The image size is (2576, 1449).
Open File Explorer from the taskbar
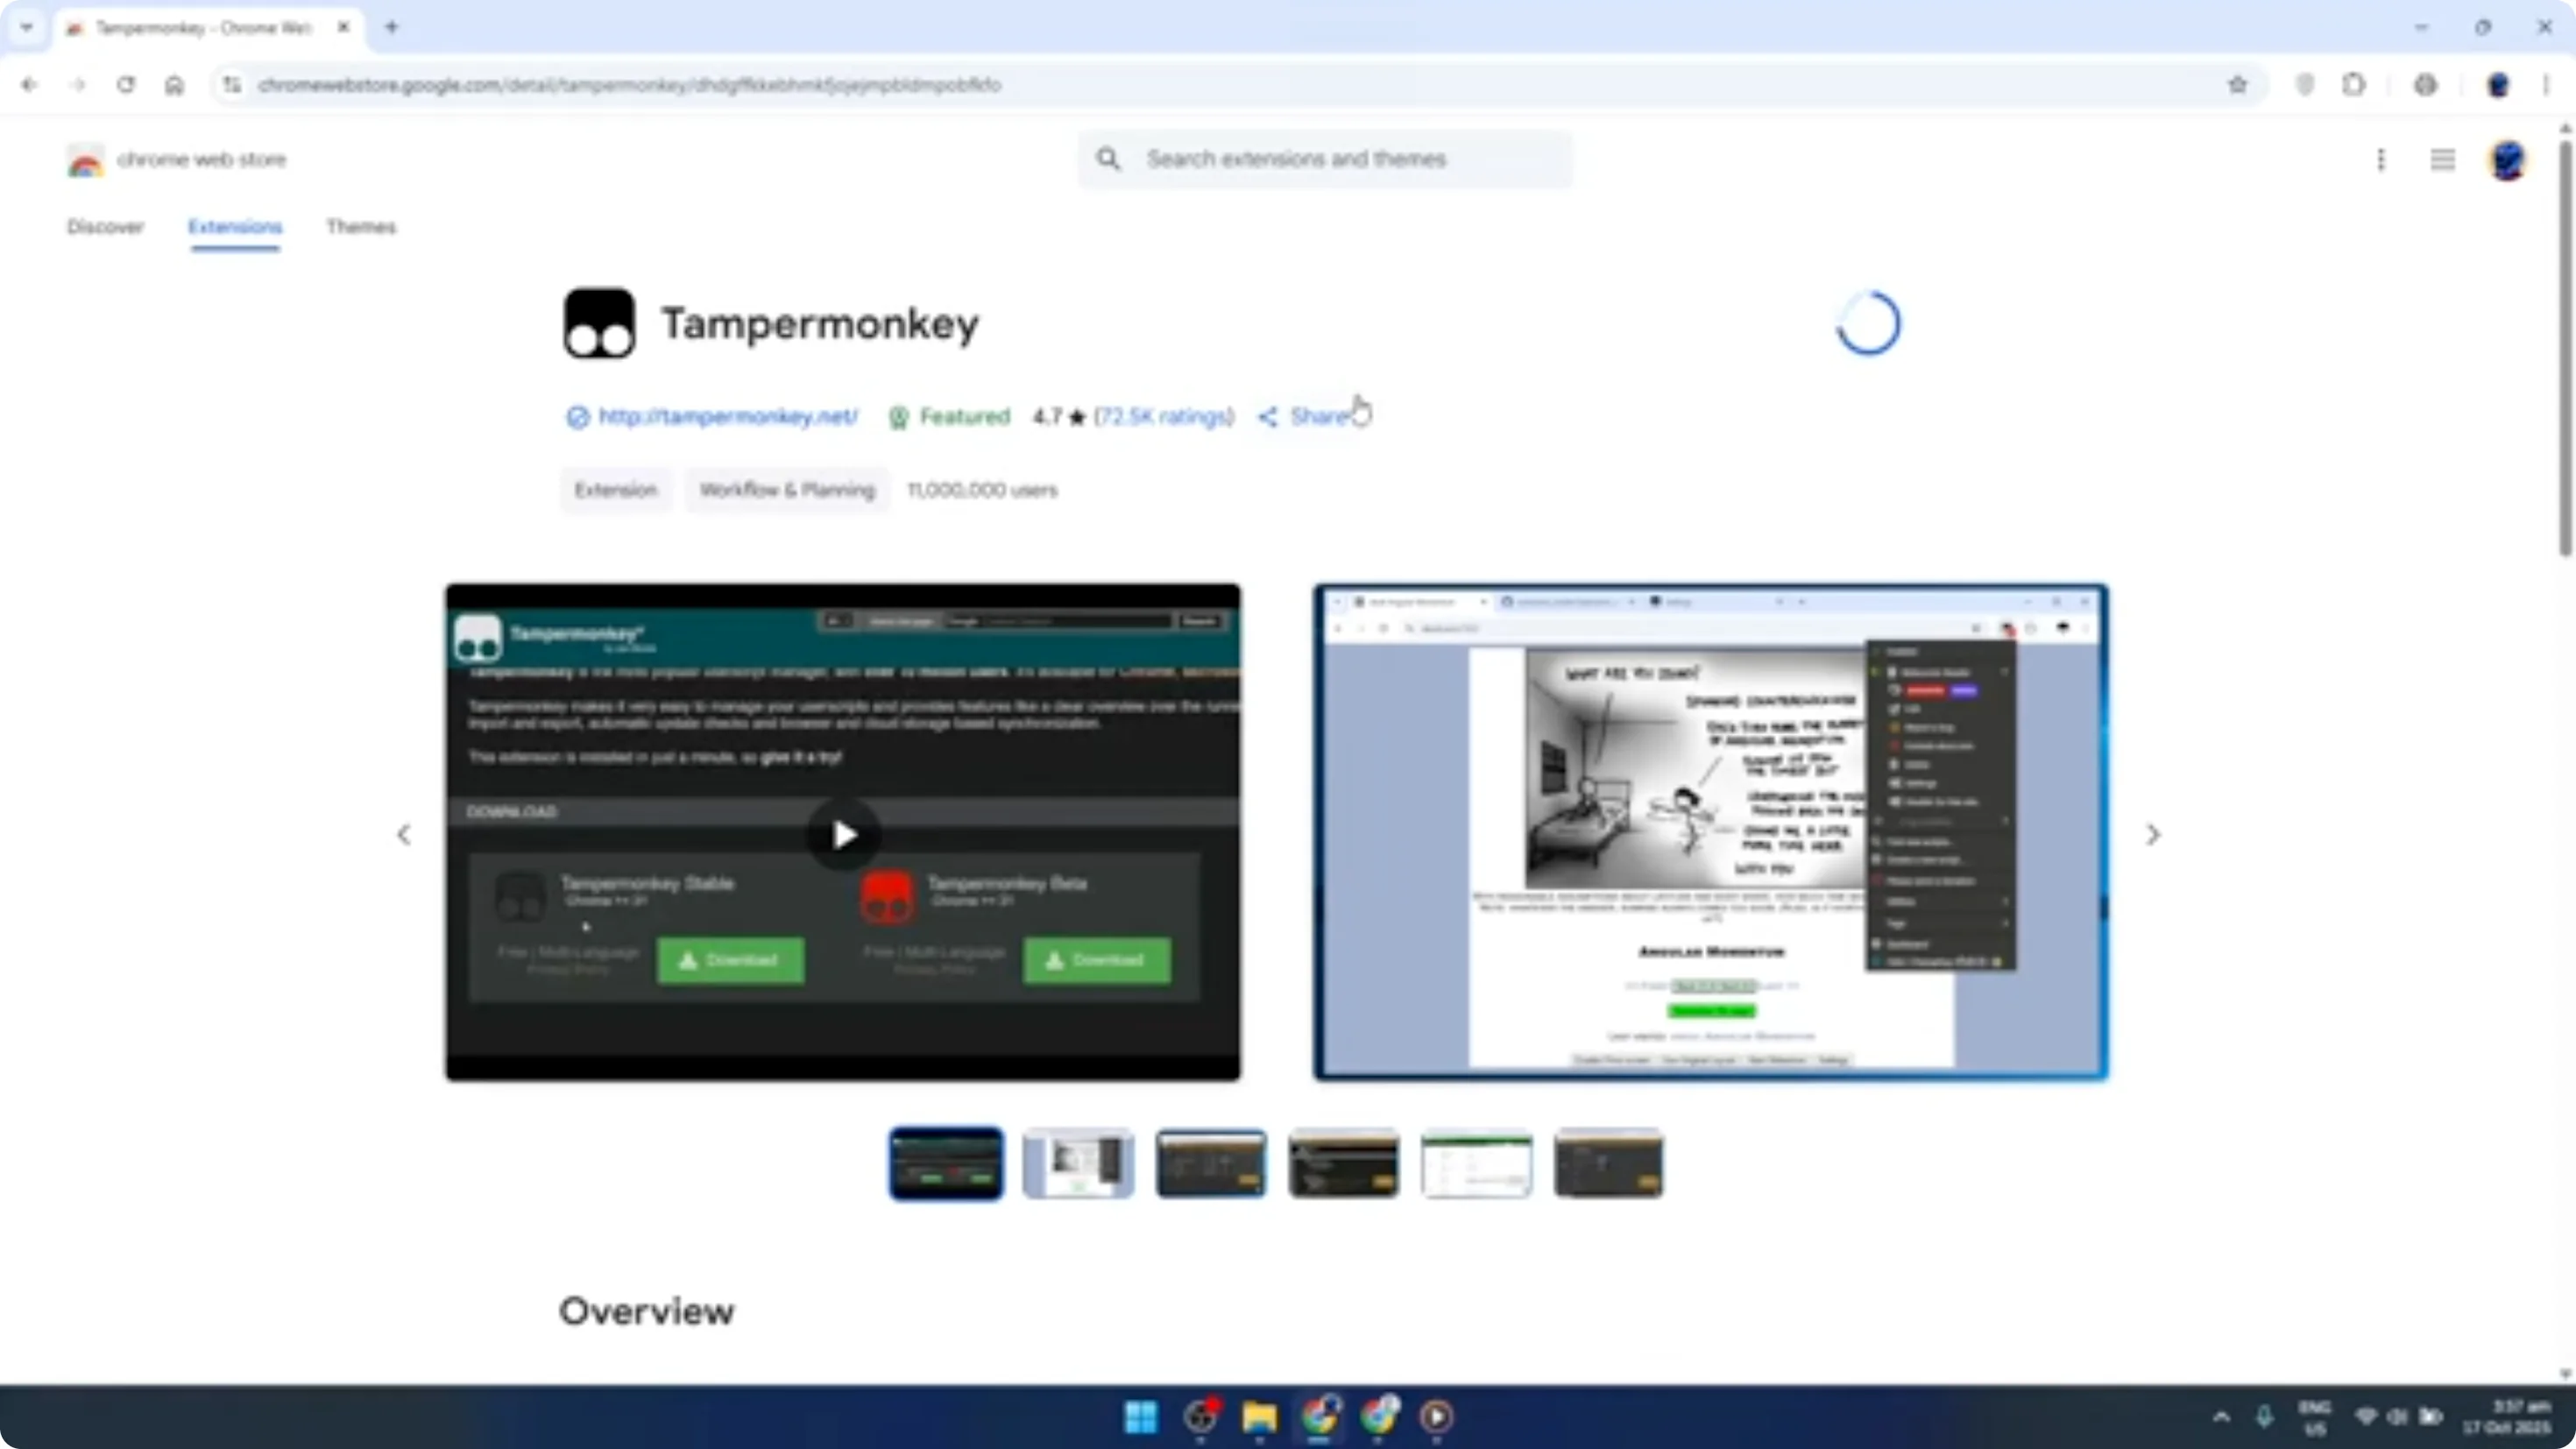click(1259, 1417)
